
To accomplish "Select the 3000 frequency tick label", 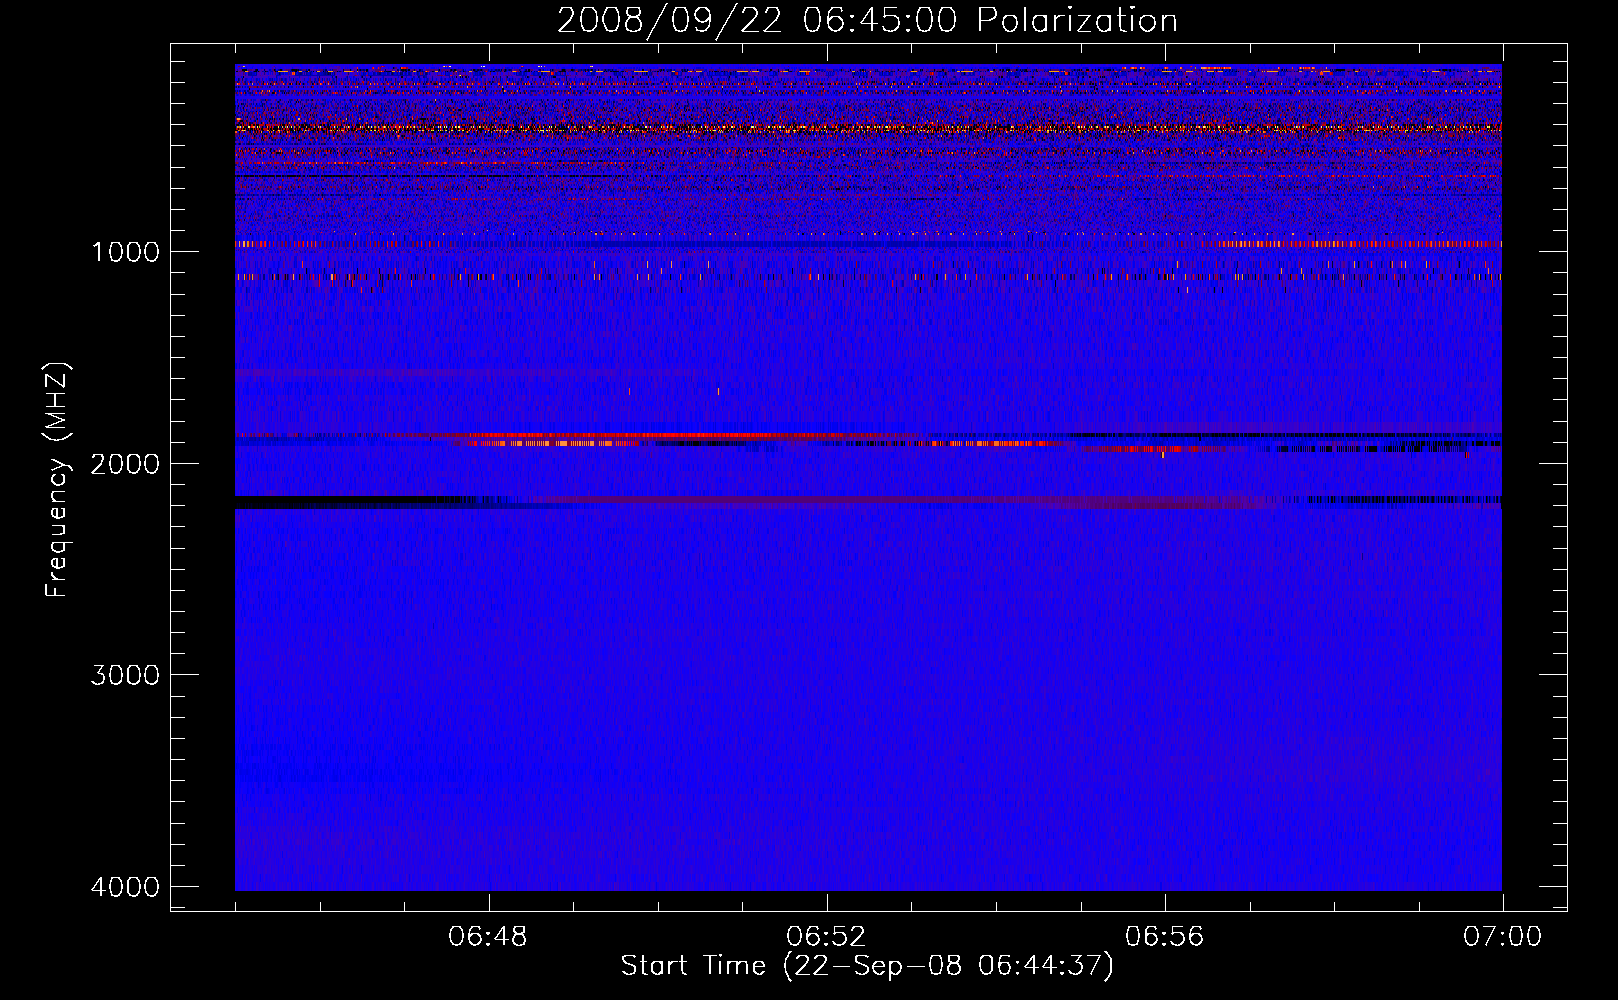I will pyautogui.click(x=125, y=676).
